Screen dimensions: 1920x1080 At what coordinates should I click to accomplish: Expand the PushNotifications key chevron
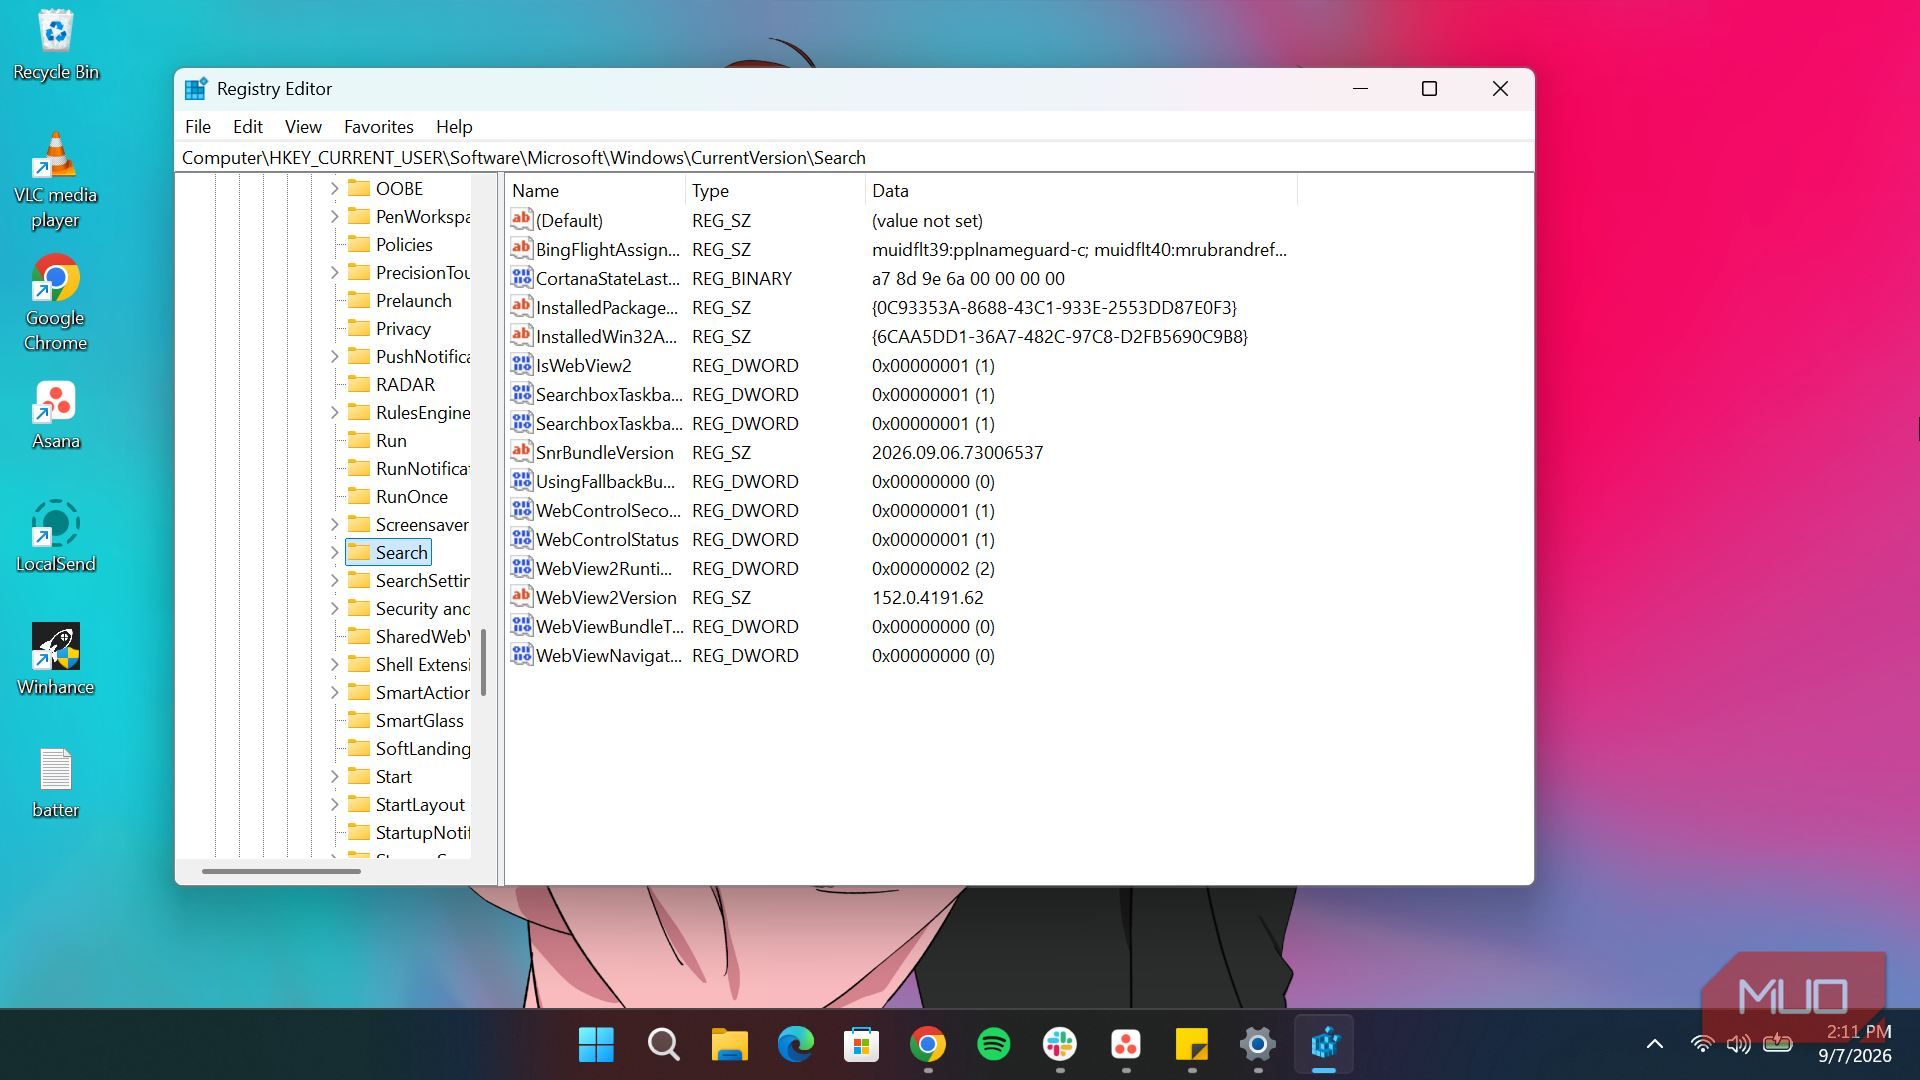pos(335,356)
